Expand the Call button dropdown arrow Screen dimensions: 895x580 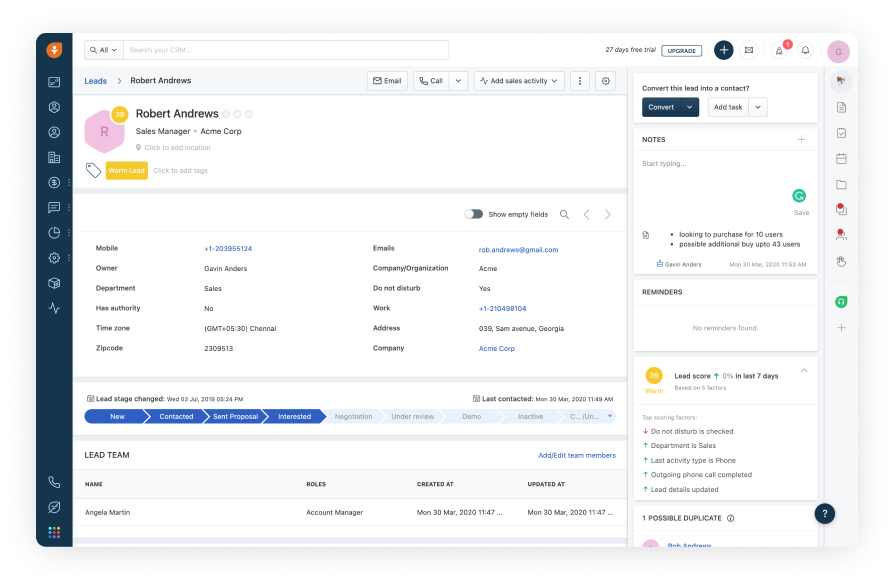tap(458, 81)
